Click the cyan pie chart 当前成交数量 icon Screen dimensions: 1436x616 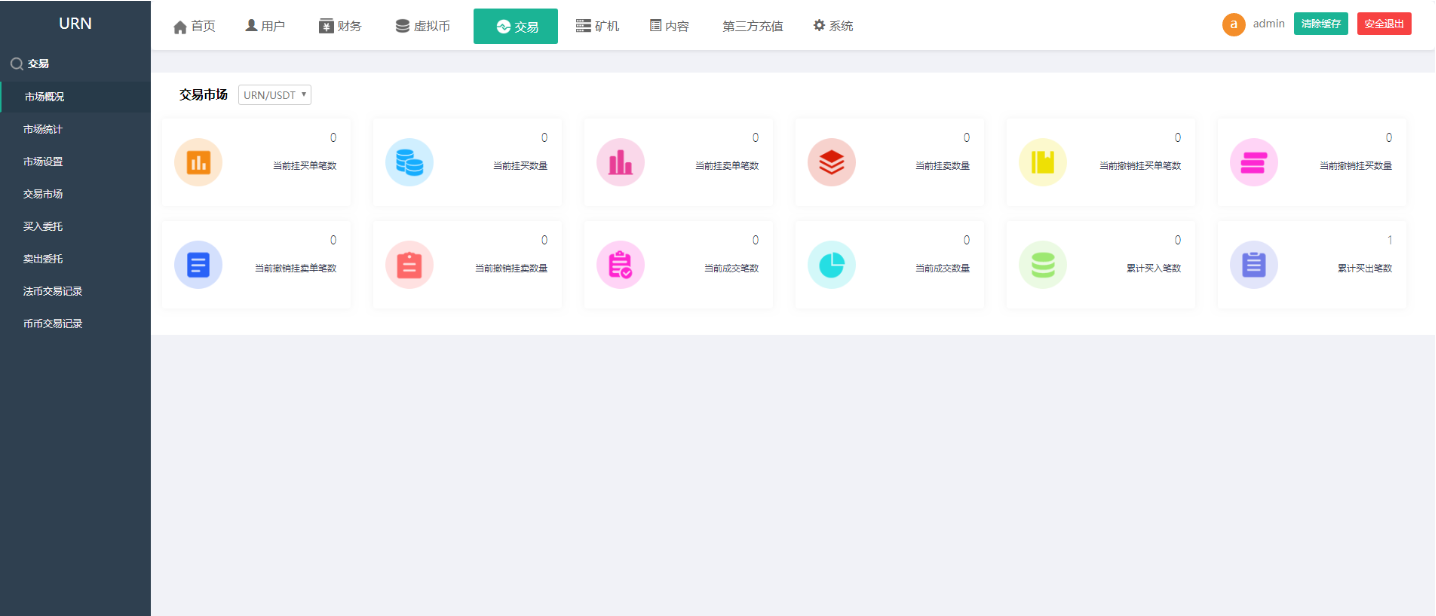point(831,265)
